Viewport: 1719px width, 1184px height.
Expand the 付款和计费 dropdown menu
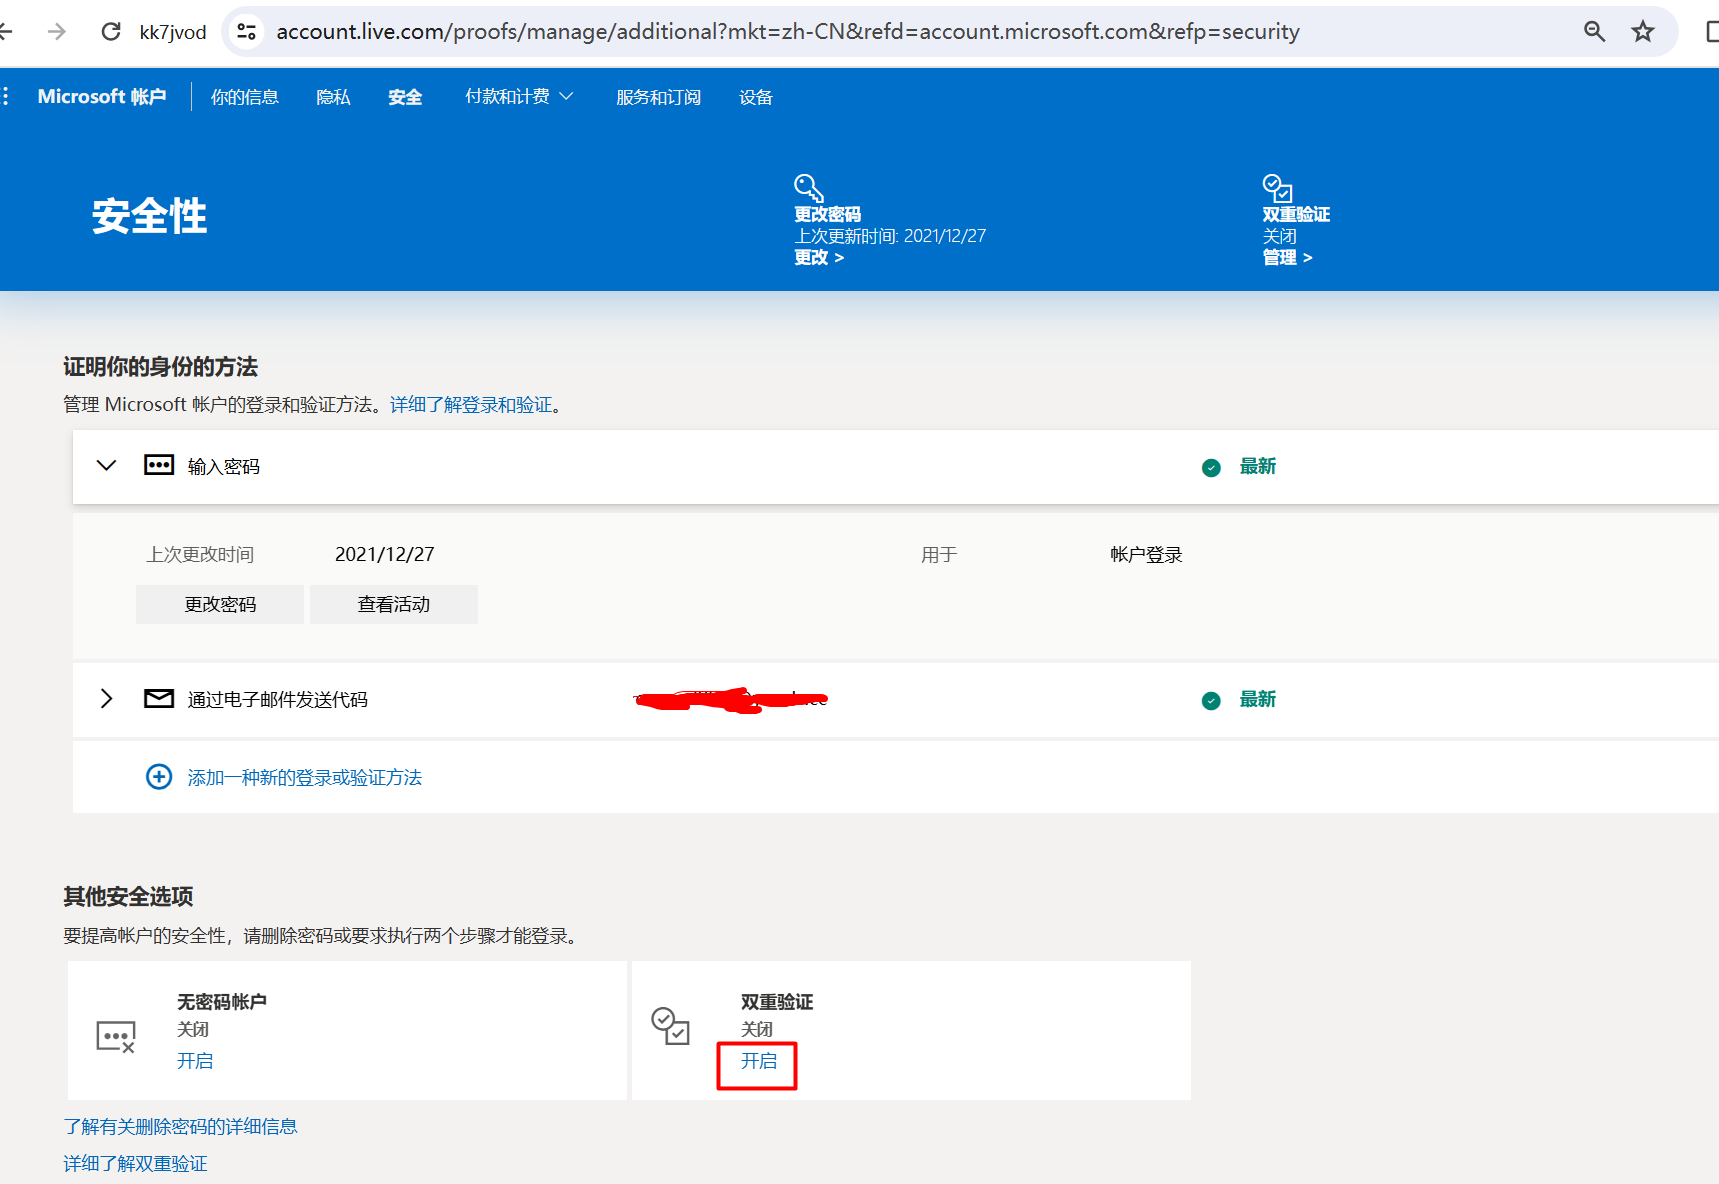pyautogui.click(x=519, y=97)
